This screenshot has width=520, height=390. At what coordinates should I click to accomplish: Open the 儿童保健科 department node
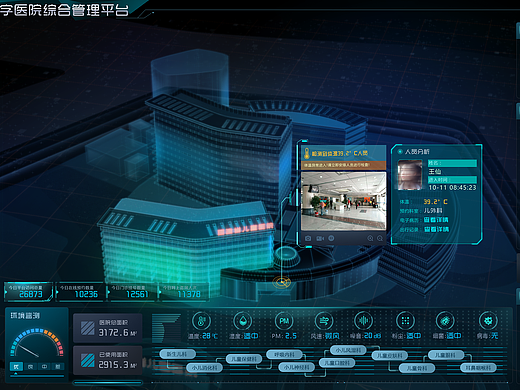244,359
